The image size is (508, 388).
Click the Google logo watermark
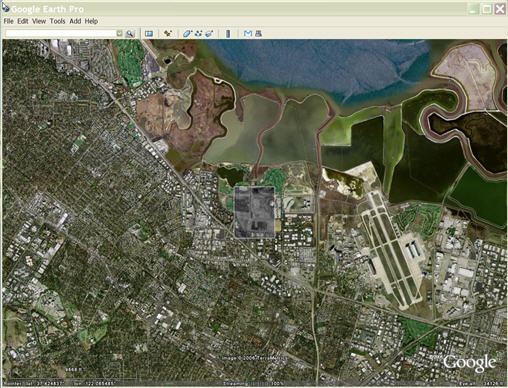(469, 363)
